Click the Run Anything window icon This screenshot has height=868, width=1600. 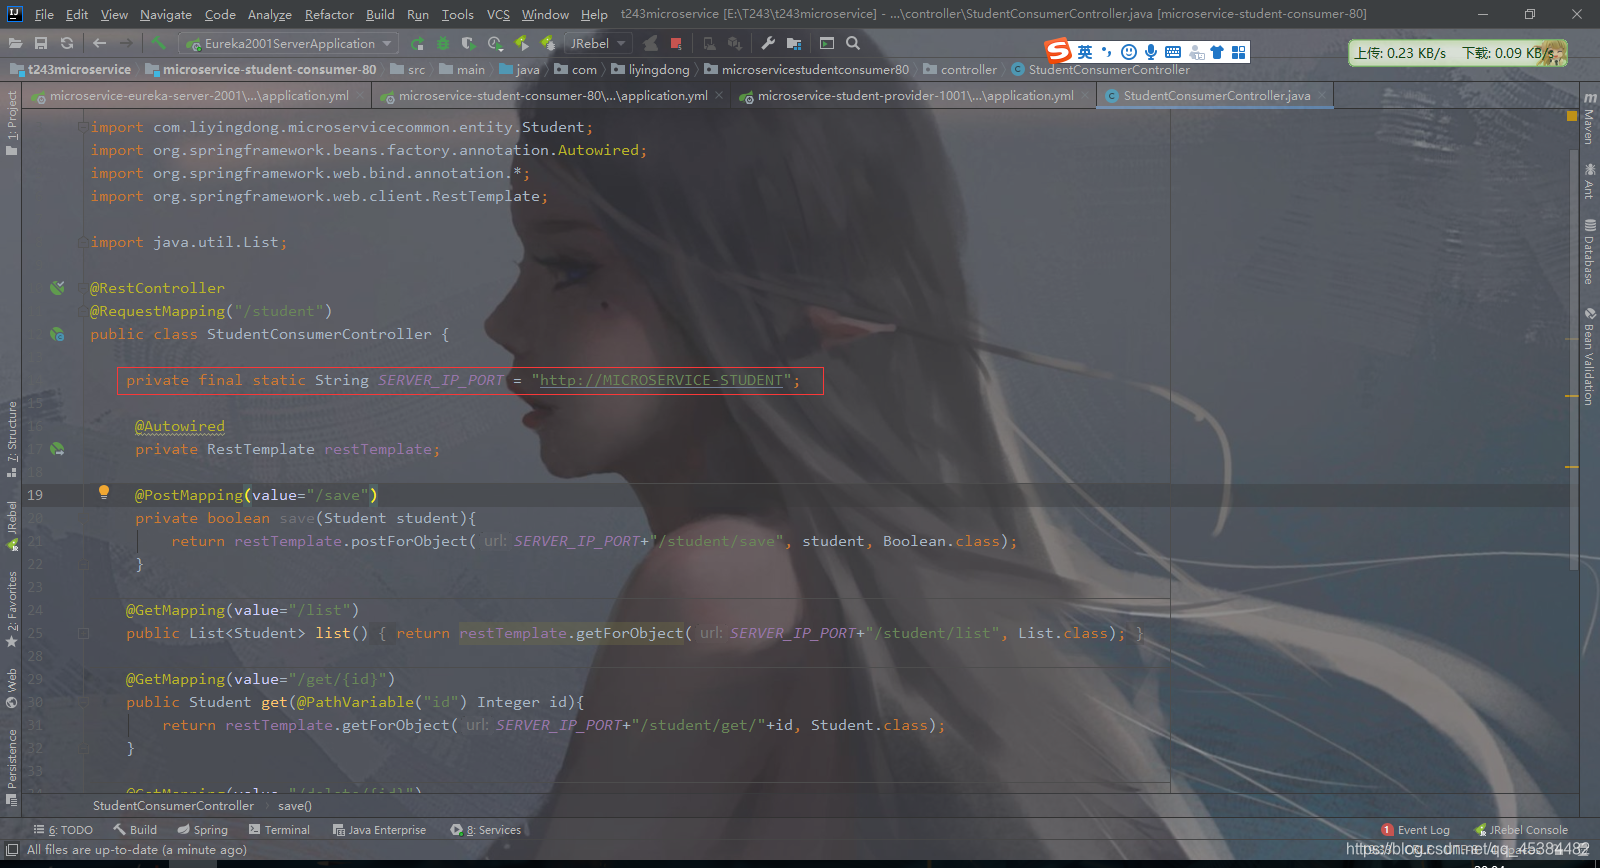827,43
